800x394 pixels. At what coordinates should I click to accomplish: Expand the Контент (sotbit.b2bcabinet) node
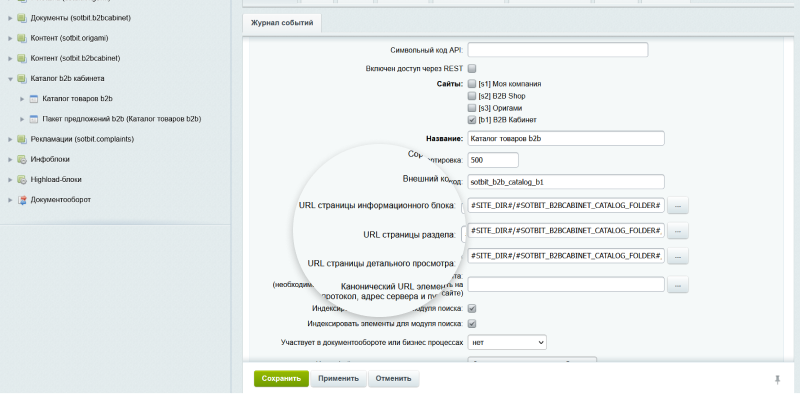[x=10, y=59]
